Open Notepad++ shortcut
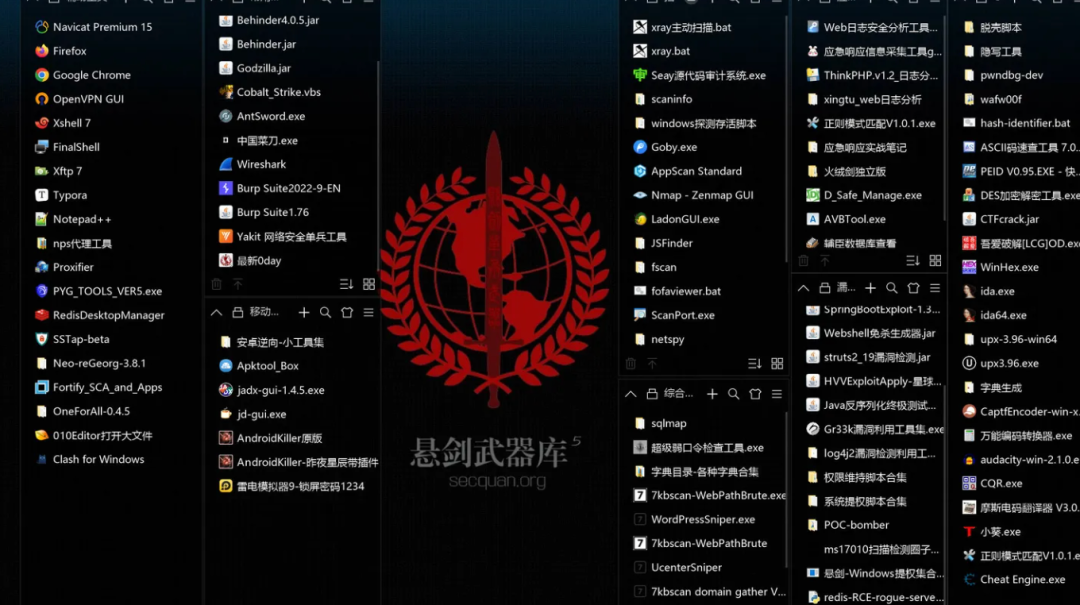Screen dimensions: 1080x605 pyautogui.click(x=72, y=219)
